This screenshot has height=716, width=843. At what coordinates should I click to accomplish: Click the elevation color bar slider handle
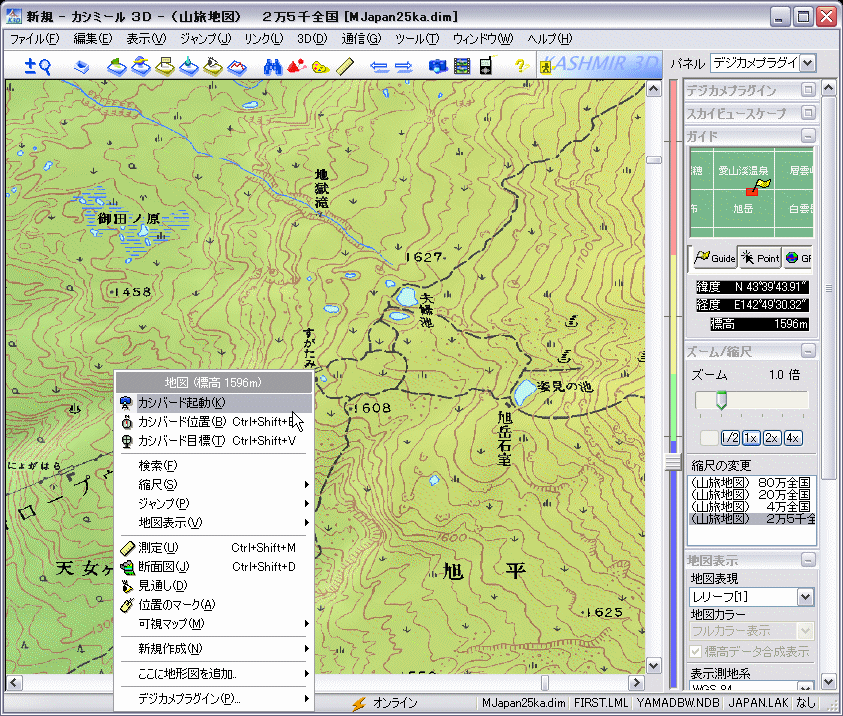click(x=672, y=462)
